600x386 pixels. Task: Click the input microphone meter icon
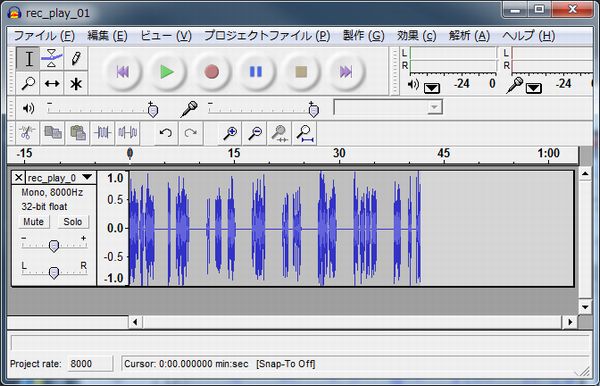click(x=515, y=85)
